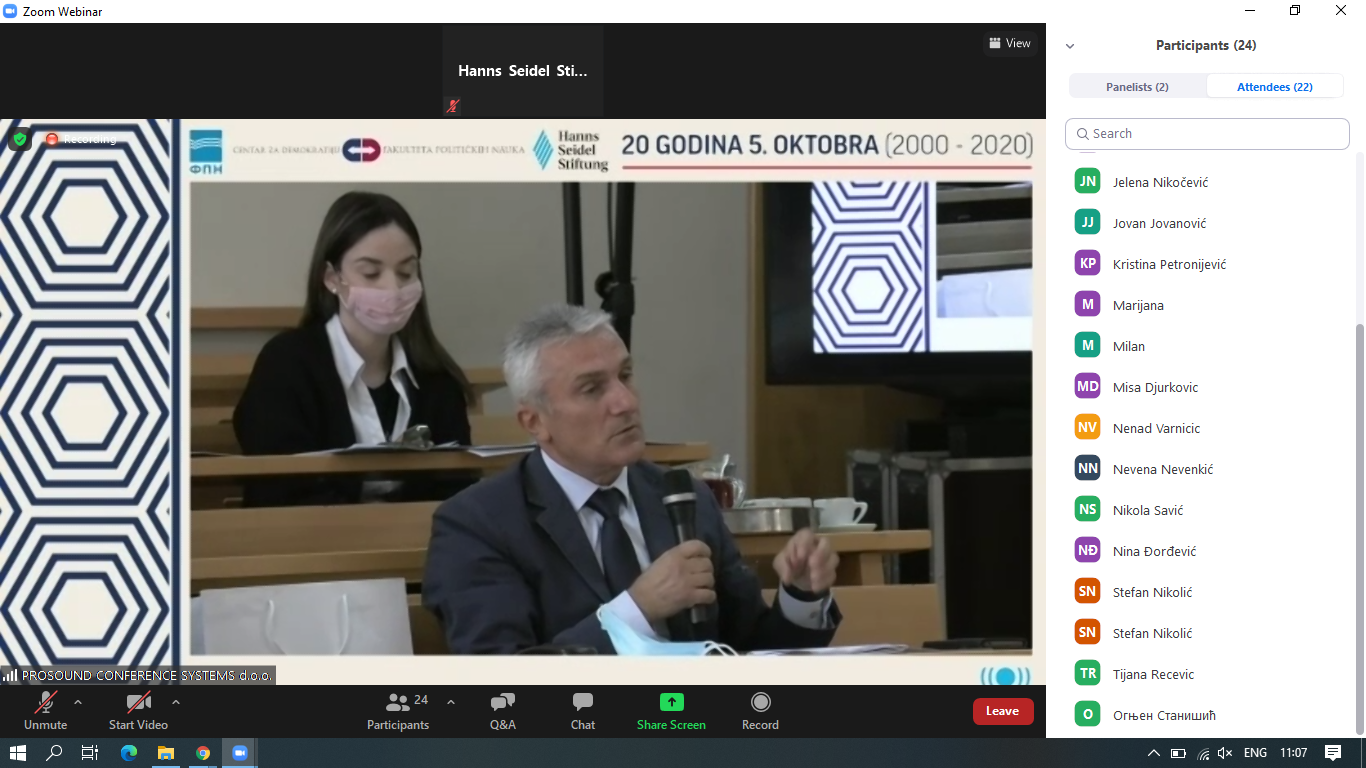Click the TR avatar for Tijana Recevic
Image resolution: width=1366 pixels, height=768 pixels.
(1087, 673)
